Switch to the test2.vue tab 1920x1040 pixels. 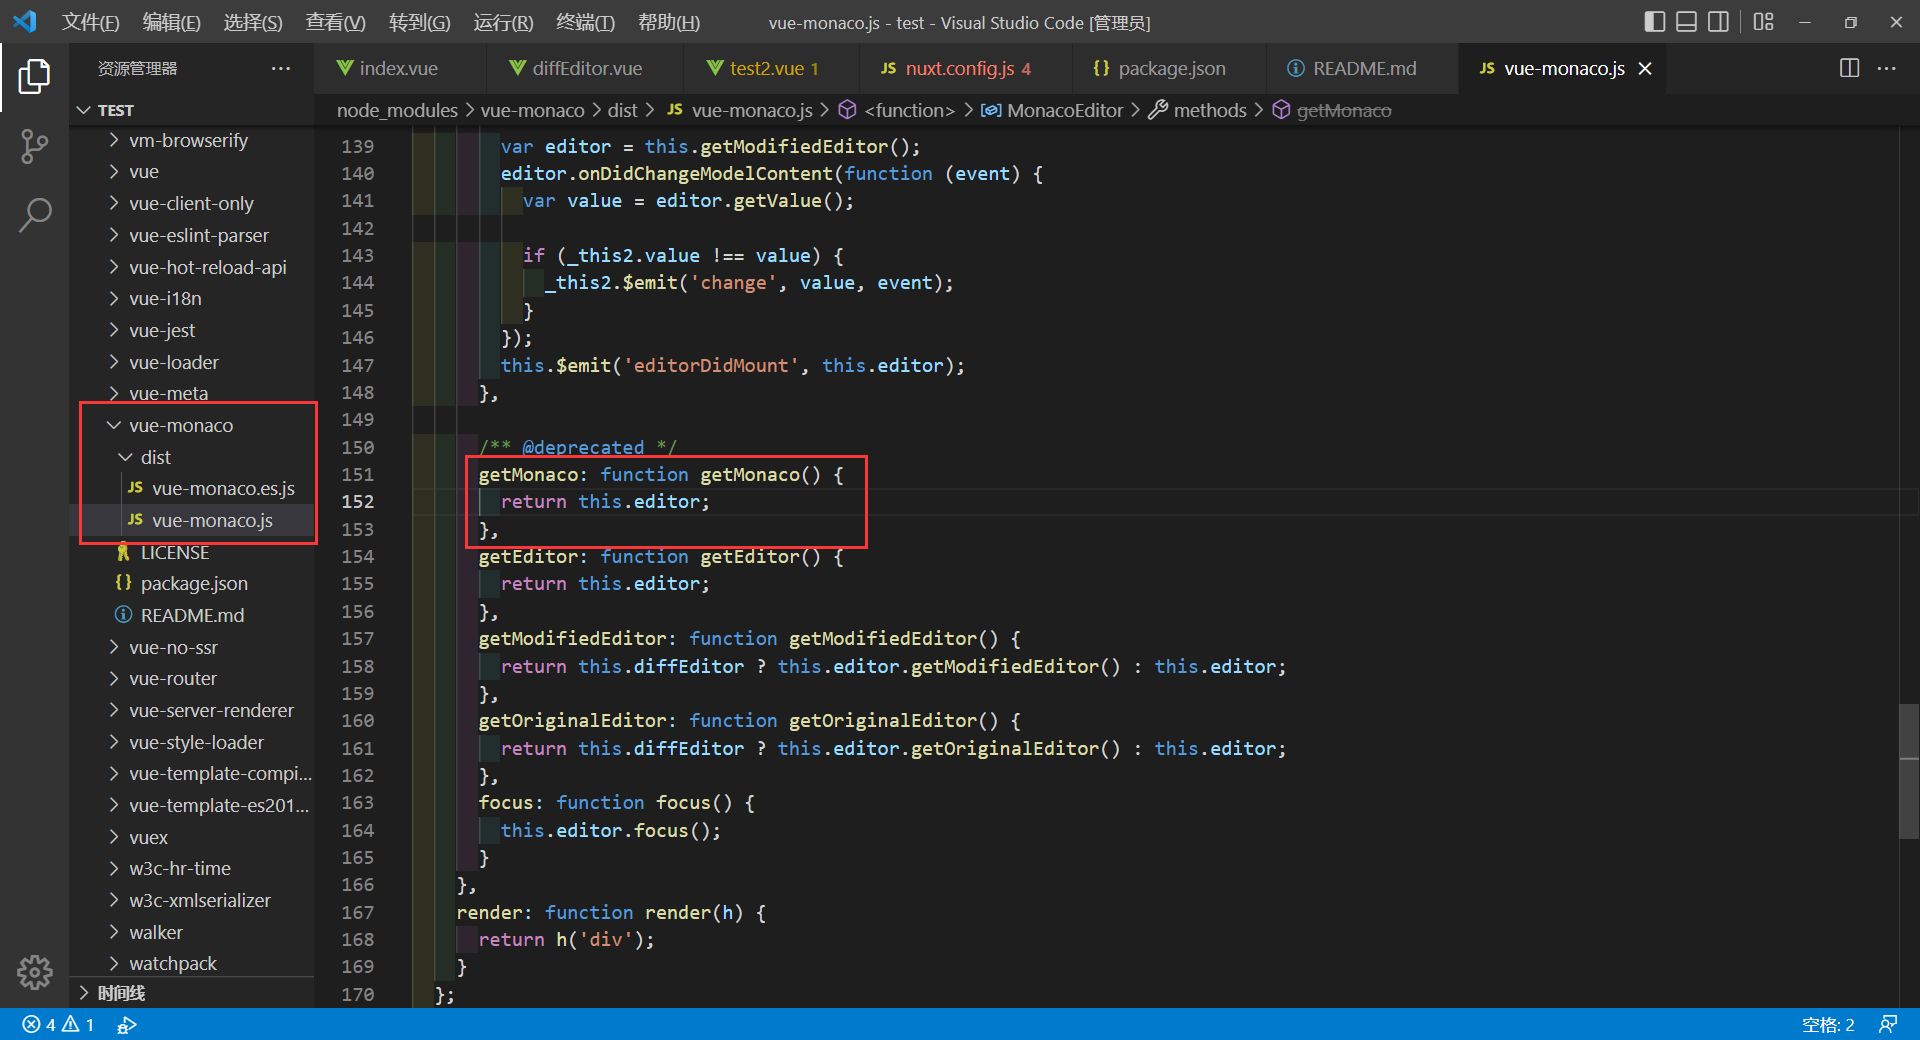click(x=770, y=68)
